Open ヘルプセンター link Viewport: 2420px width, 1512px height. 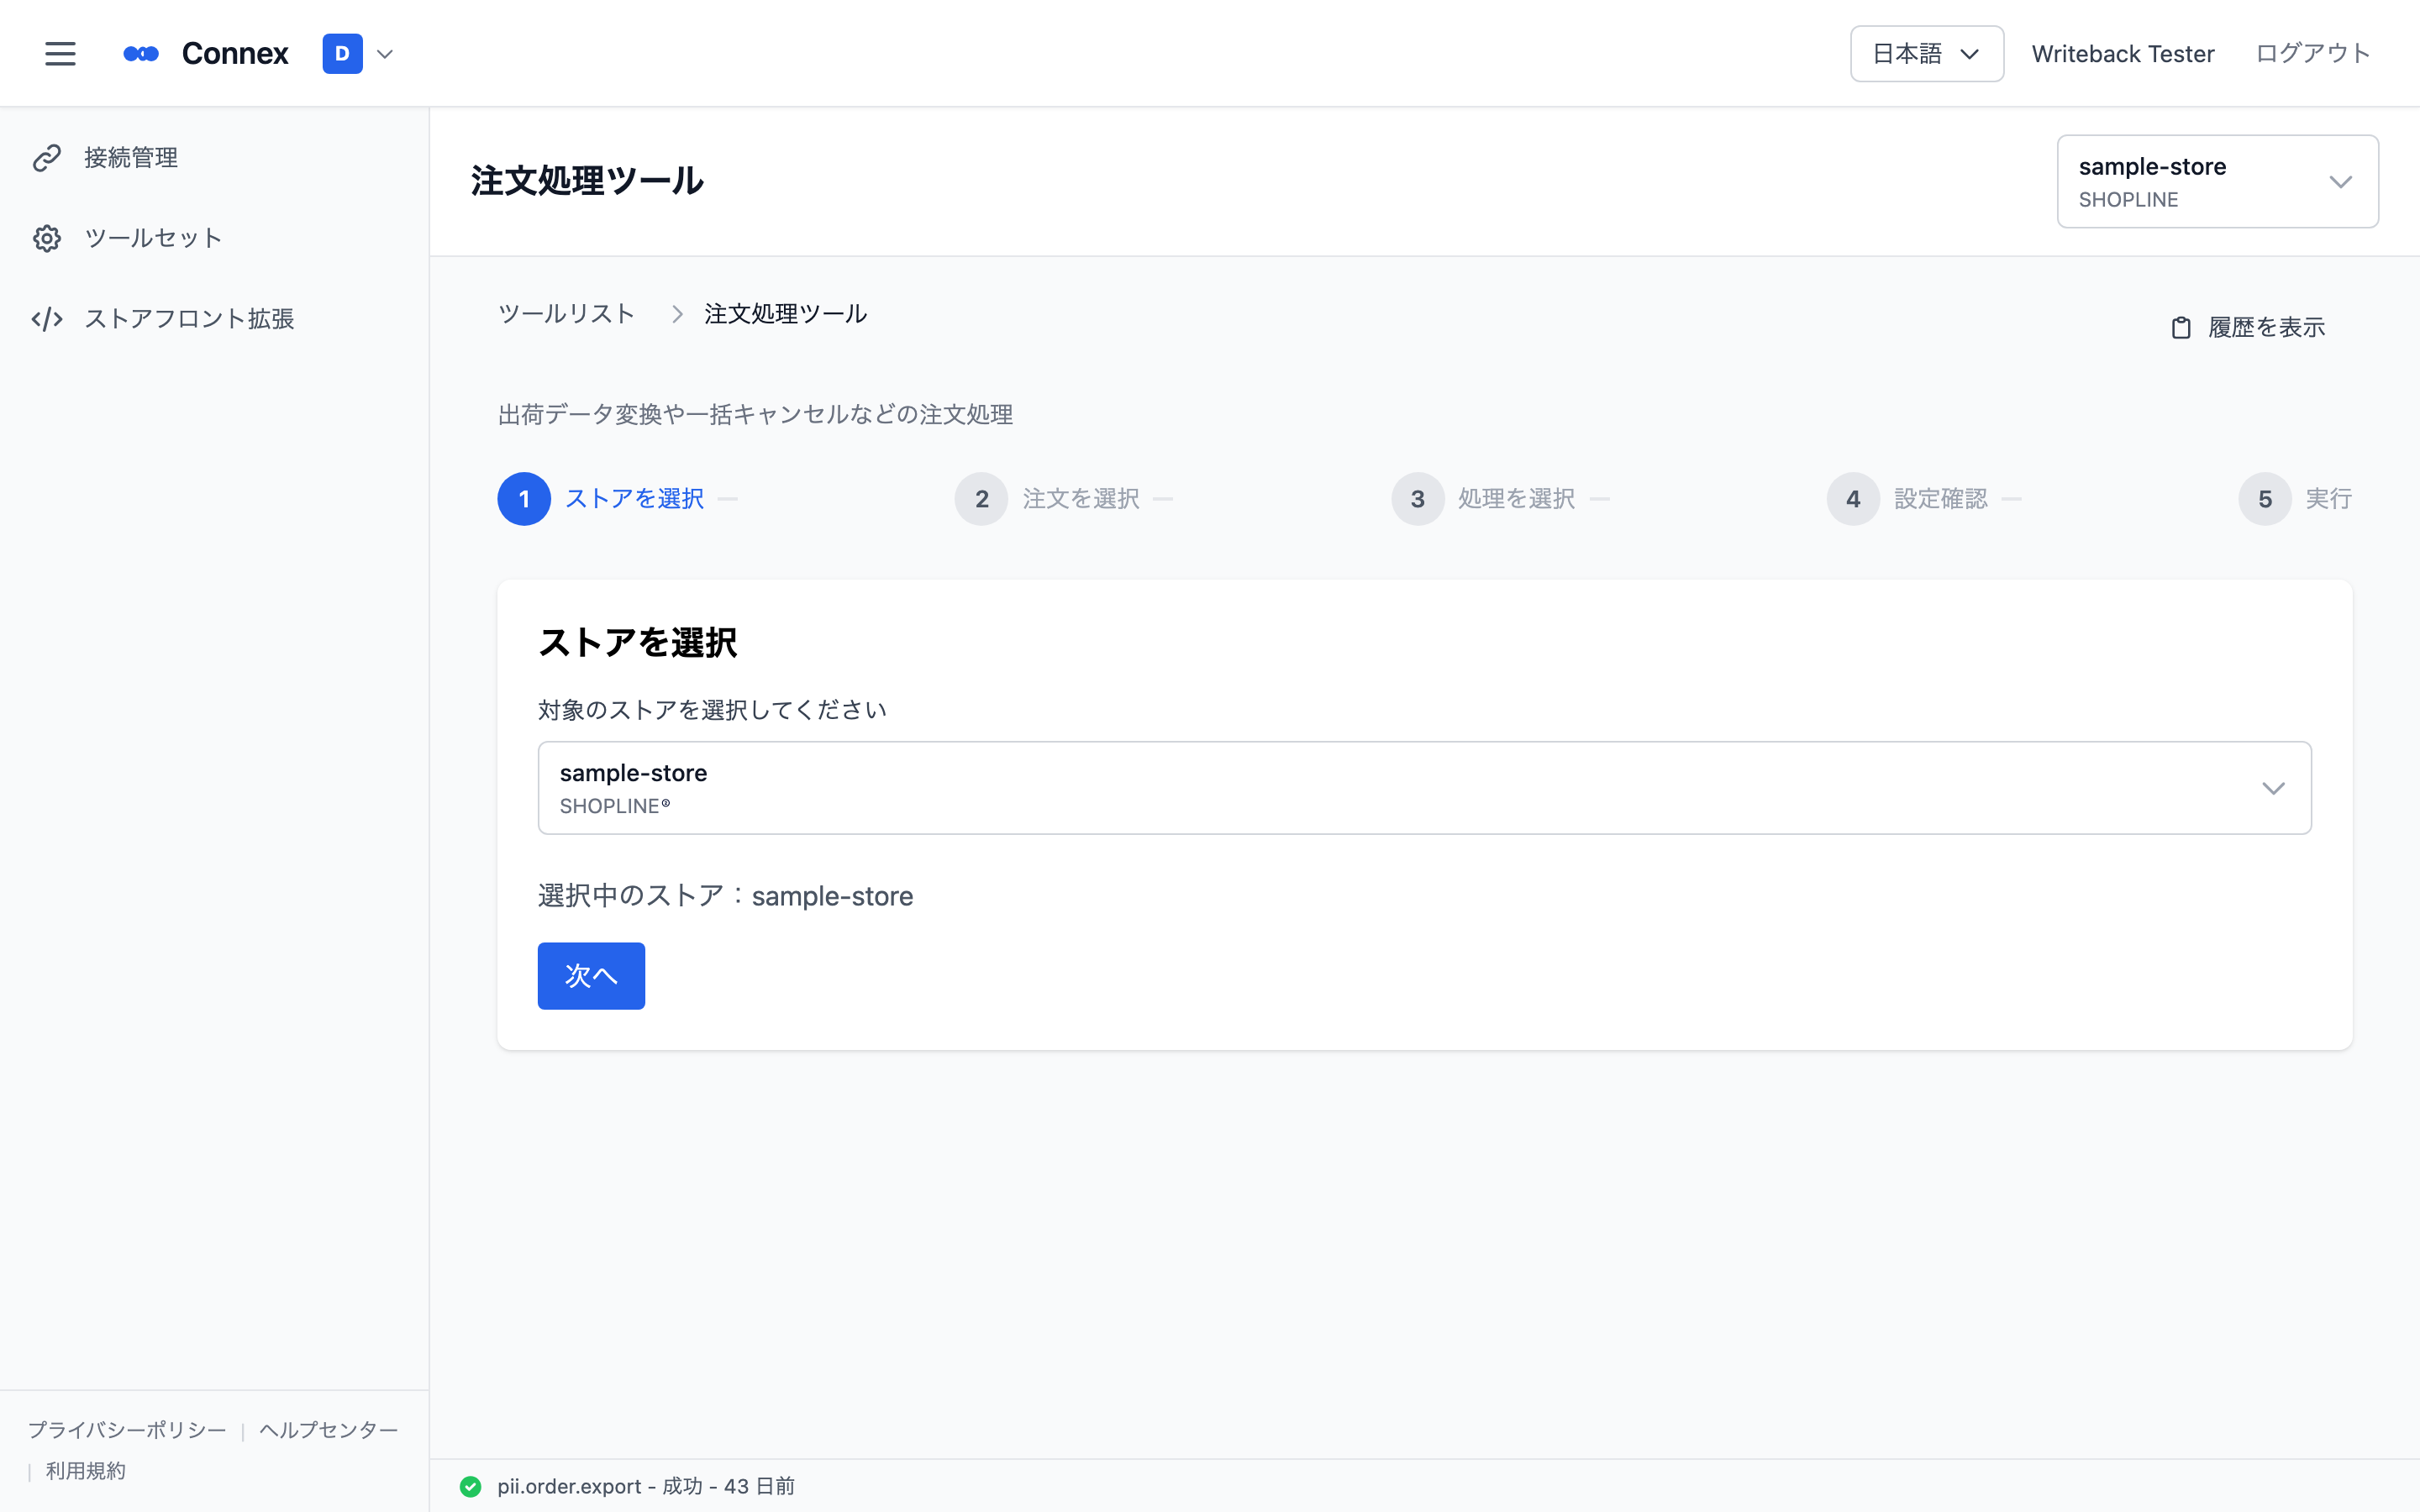tap(329, 1430)
